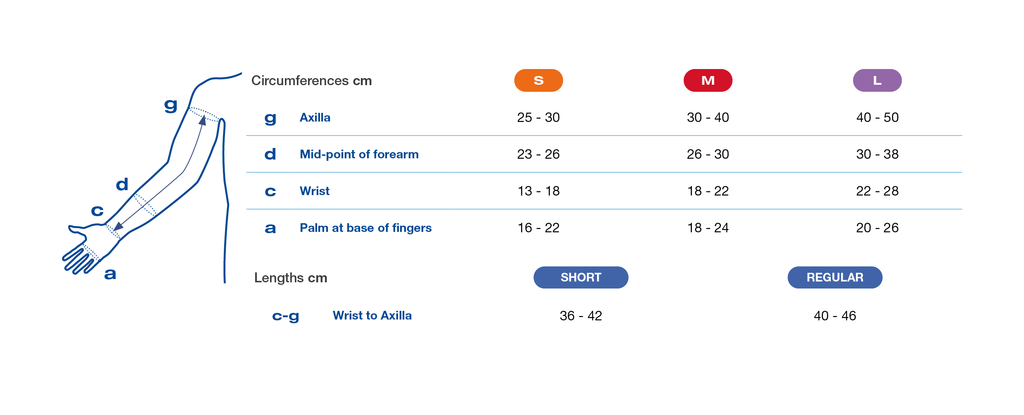The height and width of the screenshot is (415, 1024).
Task: Click the 'g' letter beside Axilla row
Action: click(x=270, y=118)
